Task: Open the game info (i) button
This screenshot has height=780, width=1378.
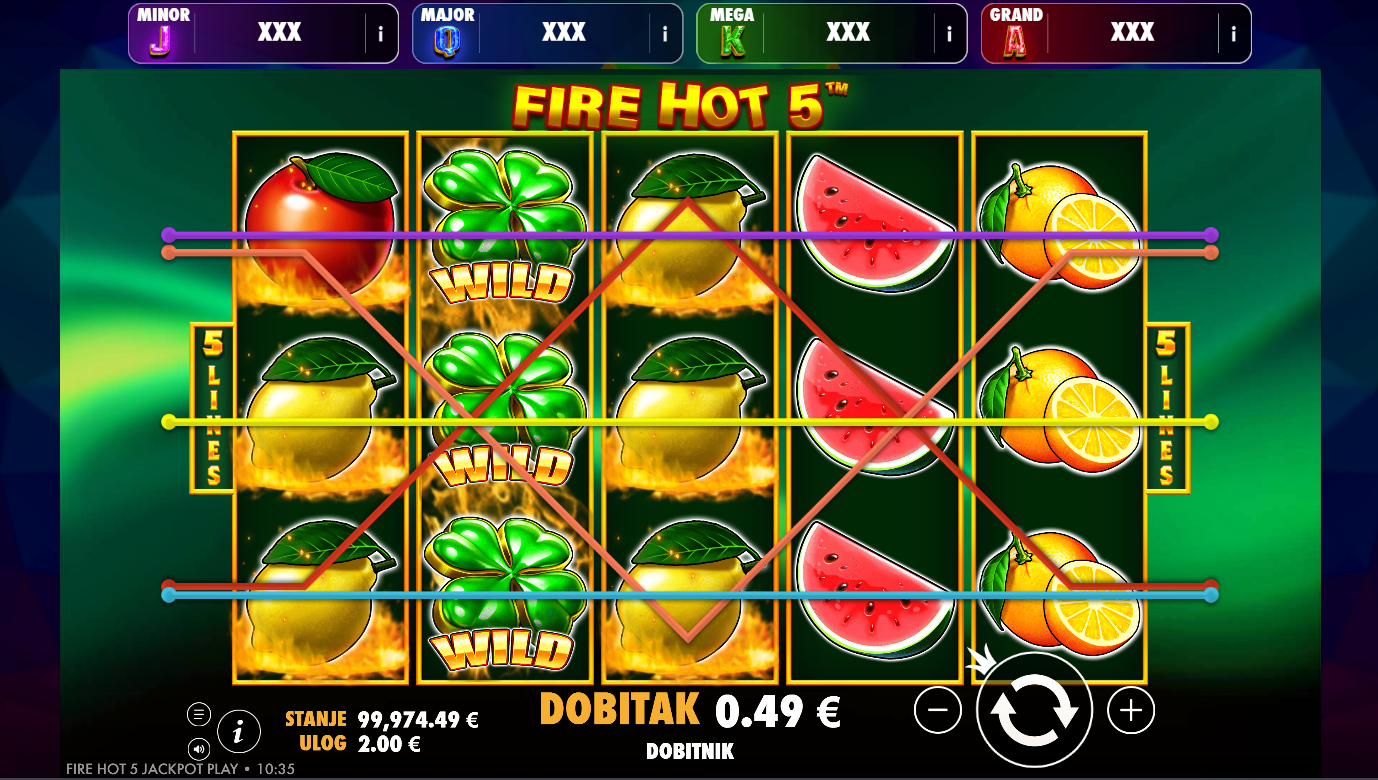Action: pyautogui.click(x=238, y=733)
